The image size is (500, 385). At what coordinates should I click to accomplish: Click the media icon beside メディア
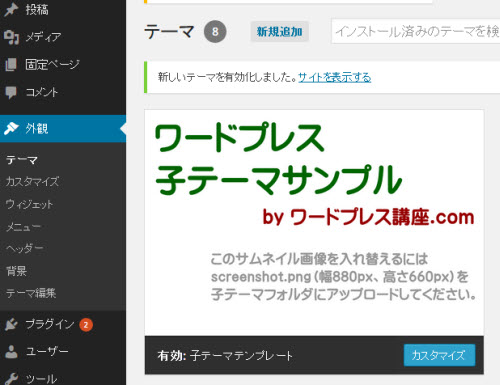pos(11,37)
